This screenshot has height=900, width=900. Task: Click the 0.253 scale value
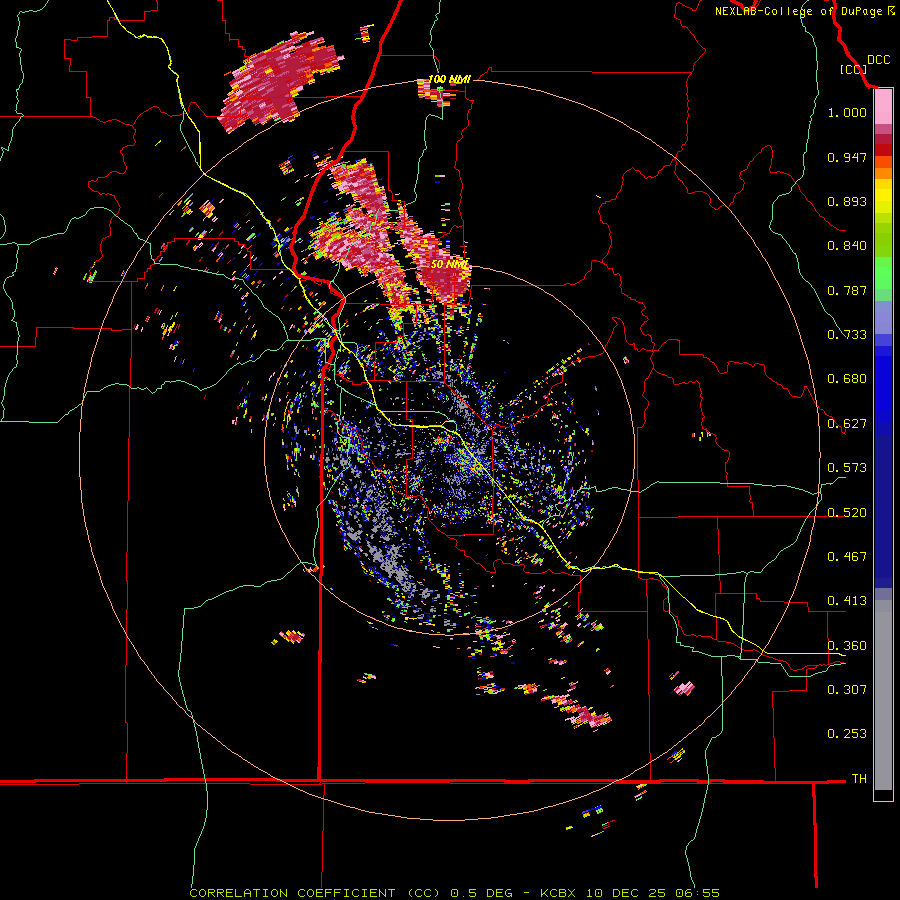pyautogui.click(x=847, y=734)
